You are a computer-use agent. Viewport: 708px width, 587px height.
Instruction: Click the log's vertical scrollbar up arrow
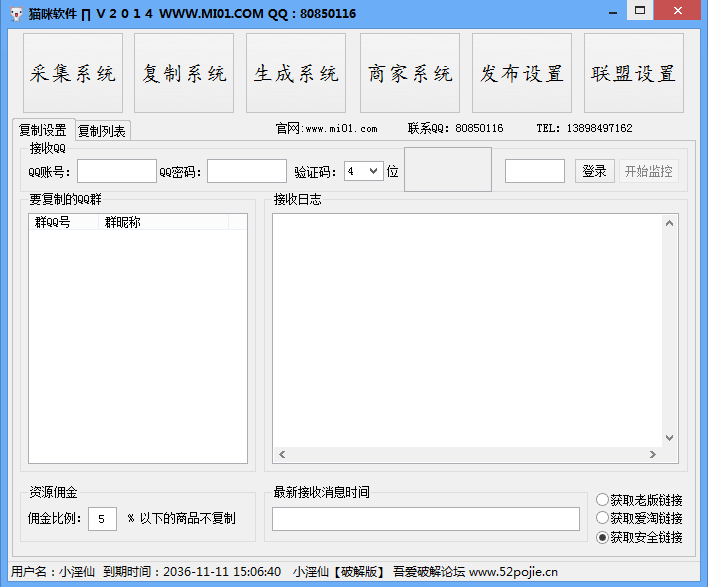[670, 223]
